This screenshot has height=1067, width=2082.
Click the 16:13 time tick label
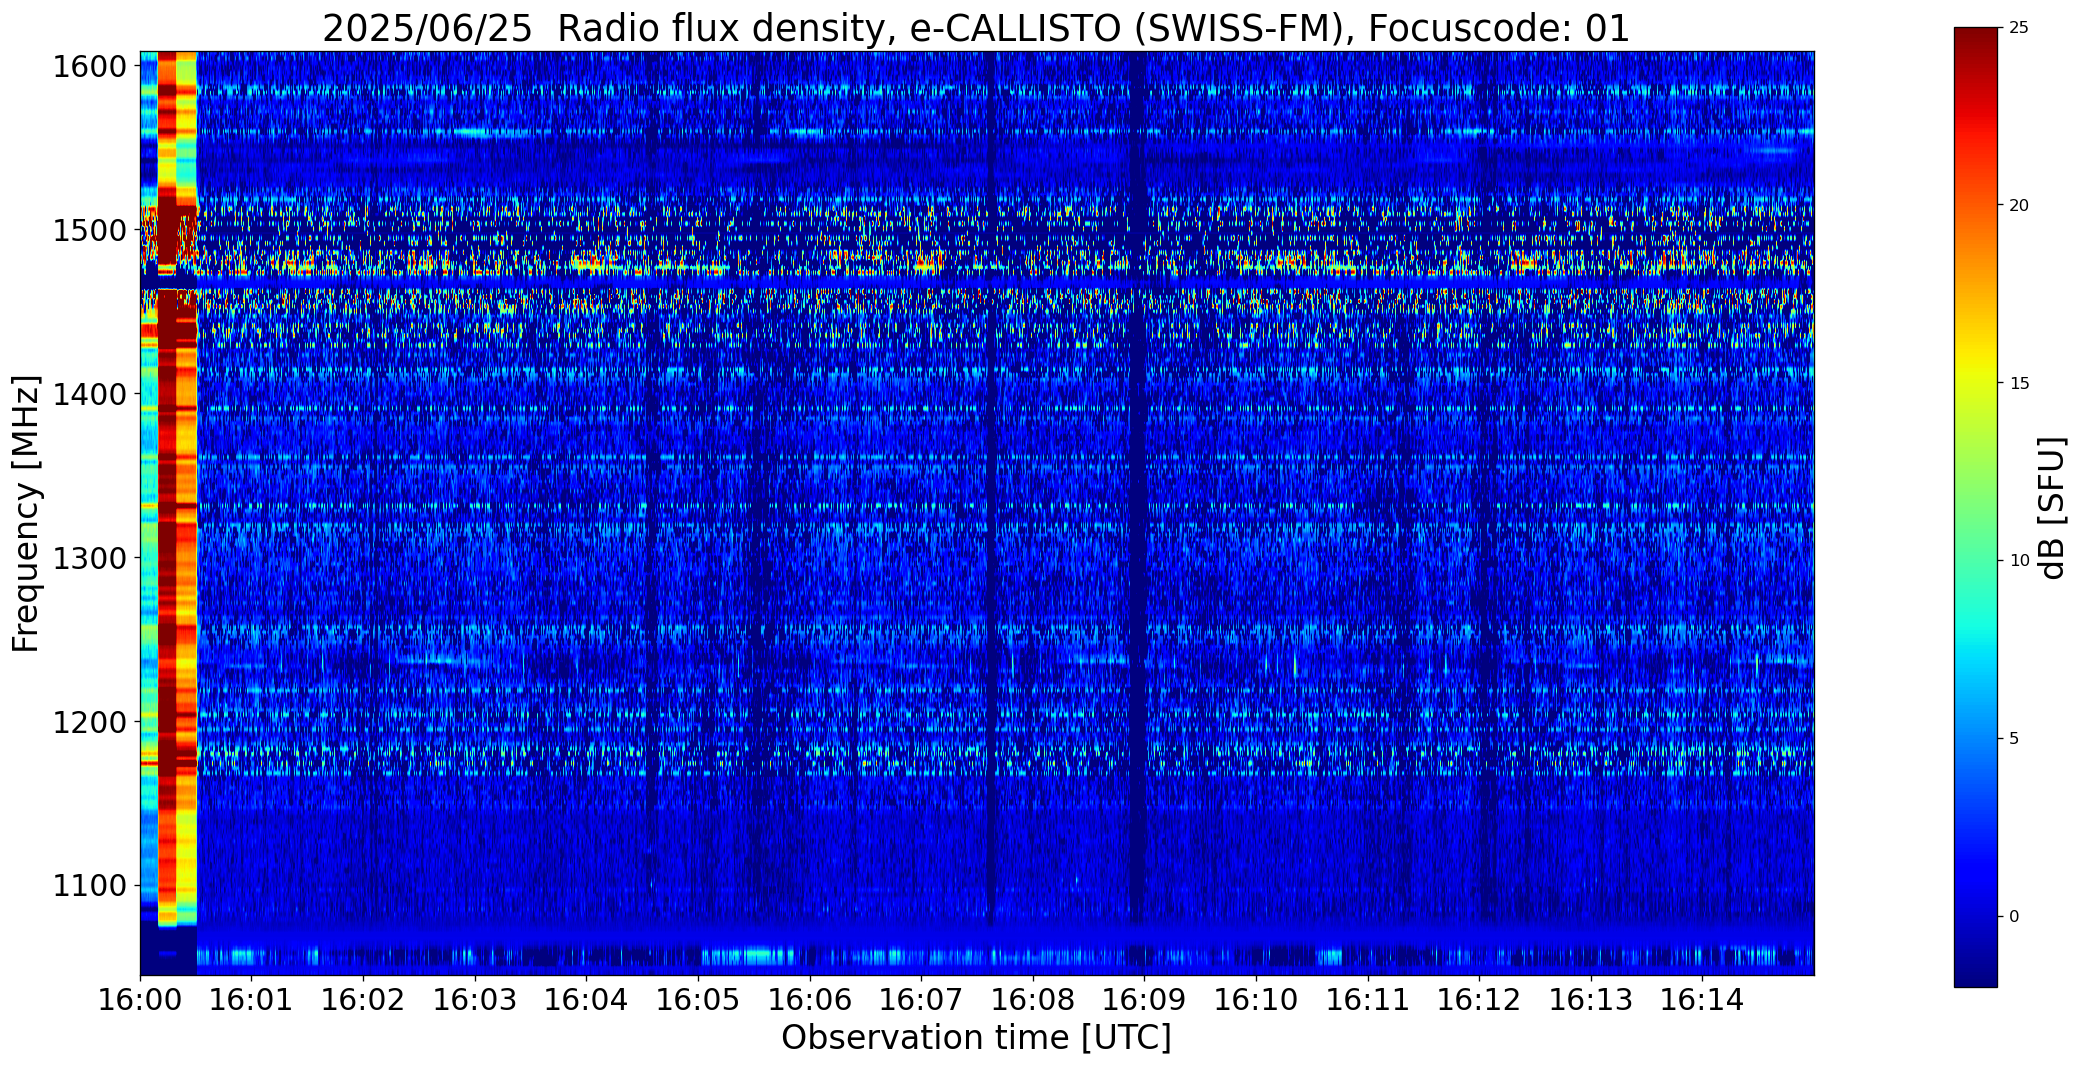[1591, 1000]
